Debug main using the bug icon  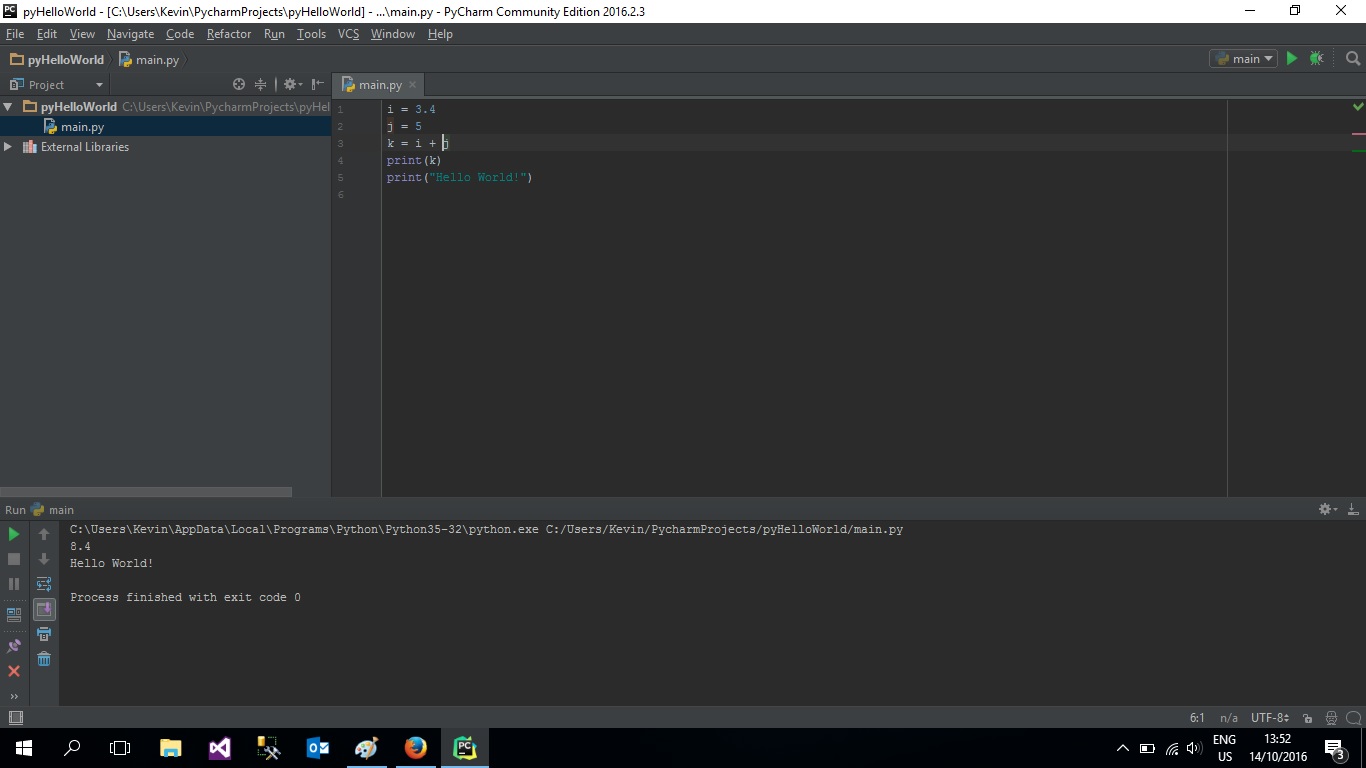(1316, 58)
